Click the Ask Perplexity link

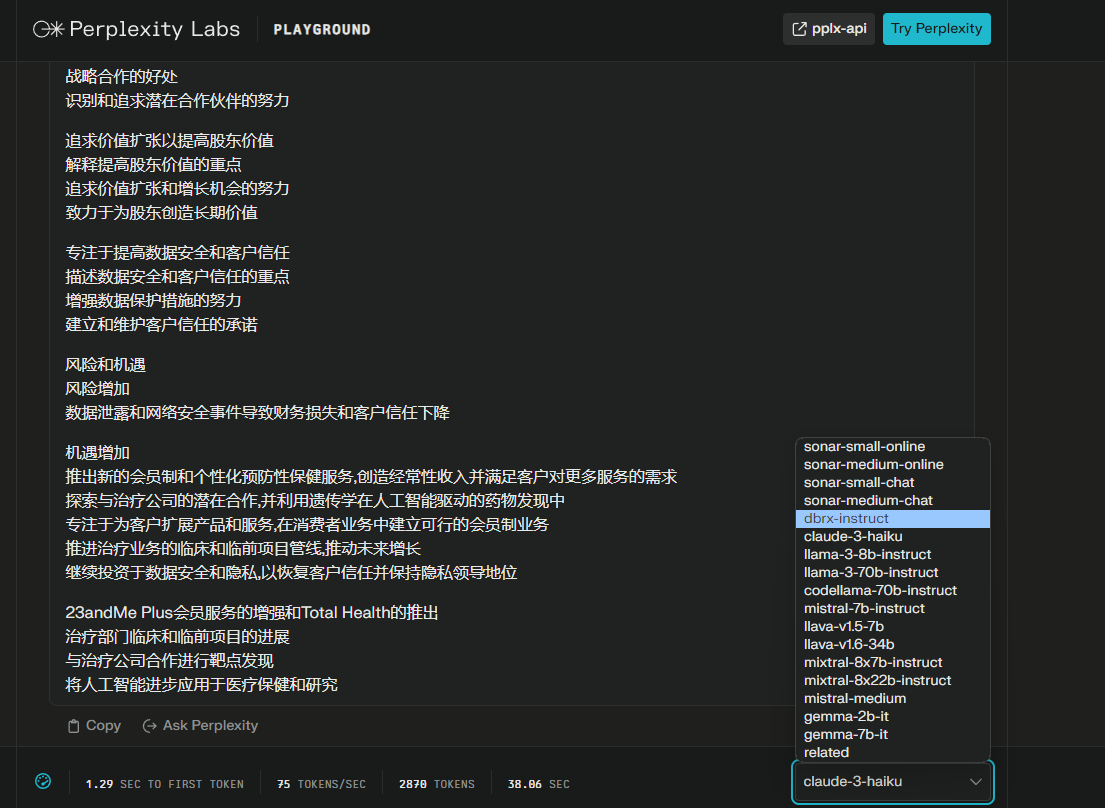click(x=200, y=725)
